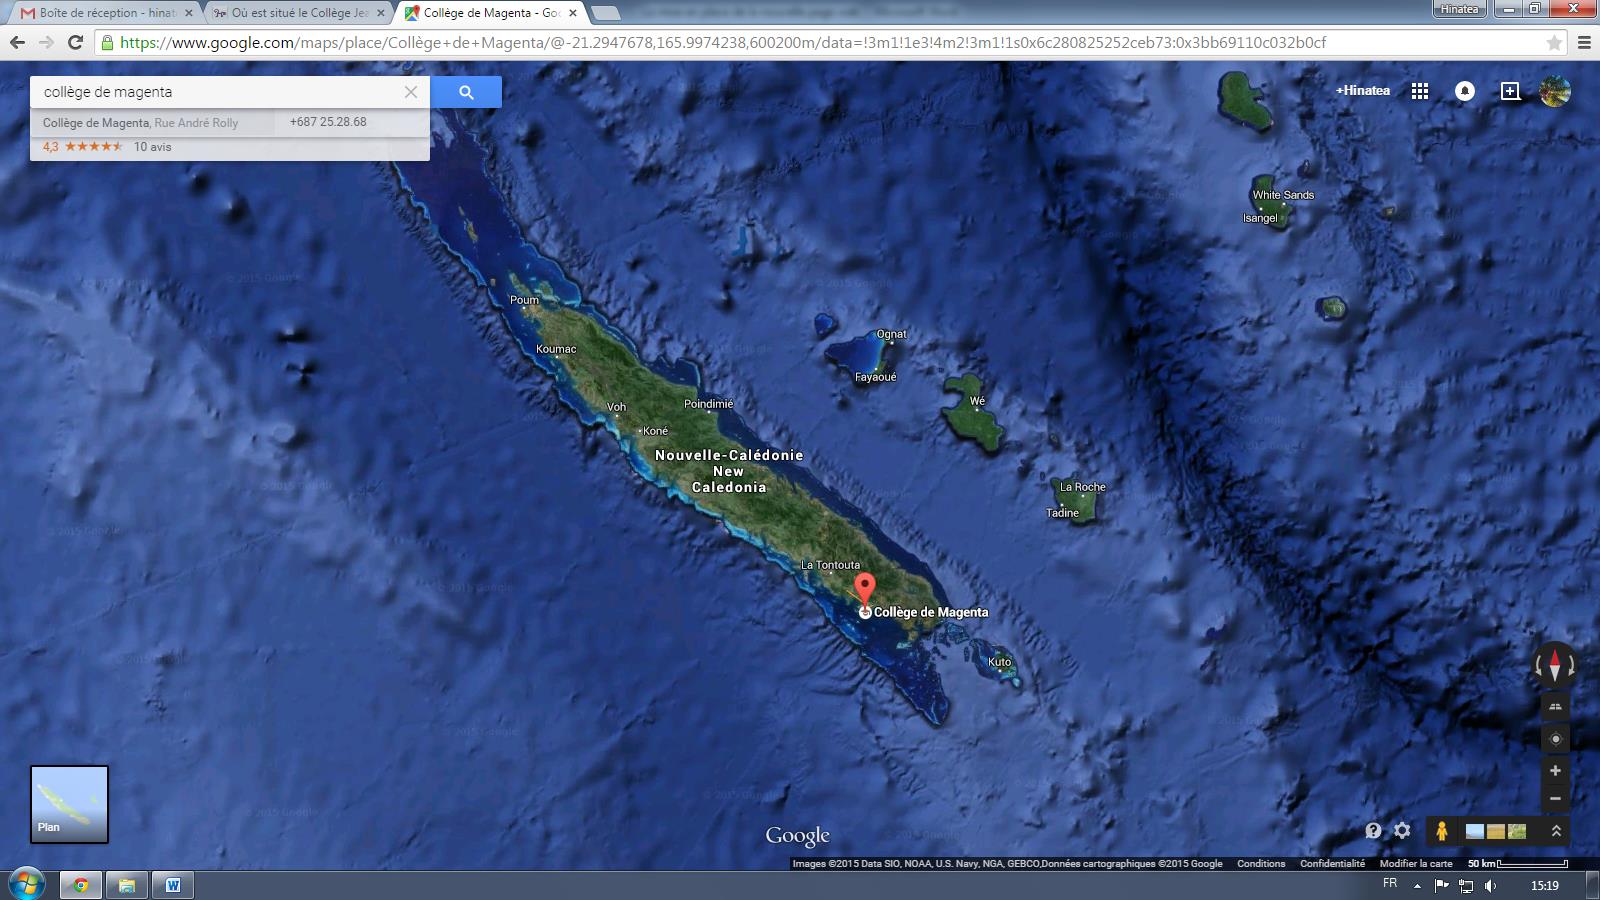
Task: Open the help question mark
Action: (1373, 831)
